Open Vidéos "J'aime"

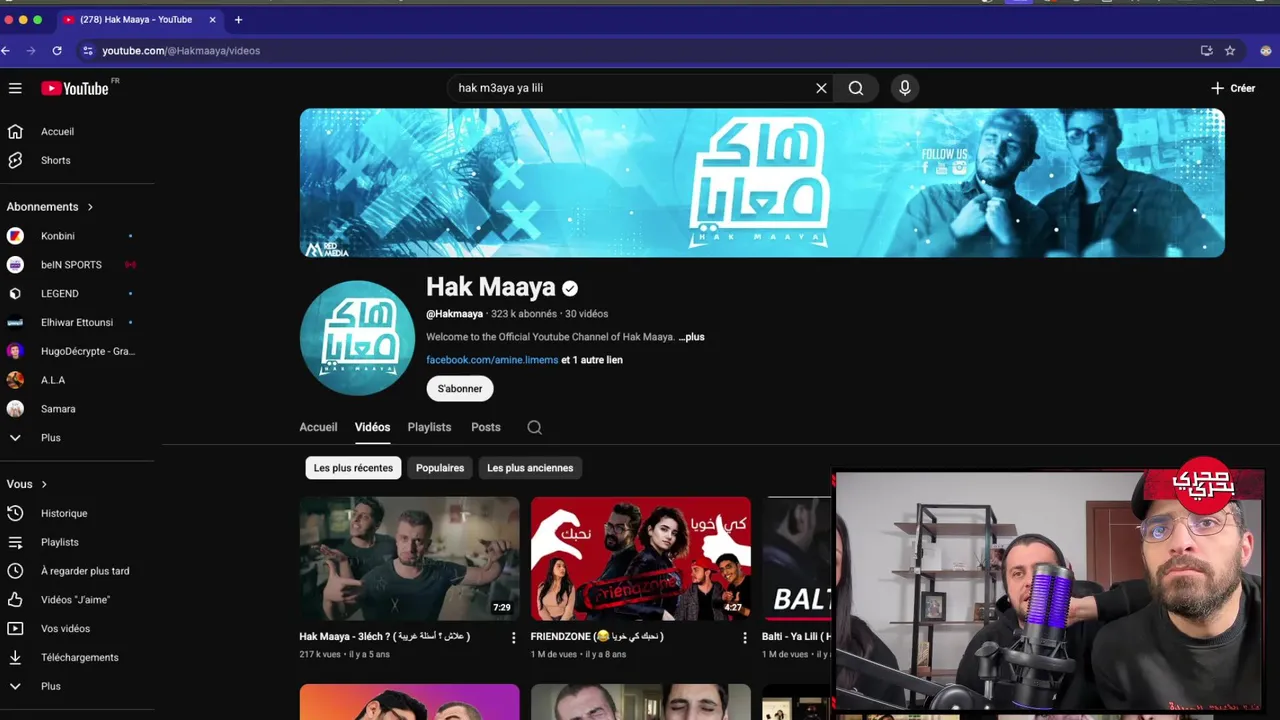coord(77,600)
